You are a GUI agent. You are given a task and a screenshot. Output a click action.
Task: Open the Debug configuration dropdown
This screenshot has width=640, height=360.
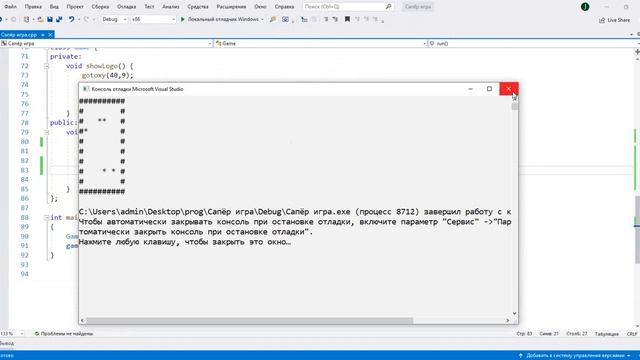(x=114, y=19)
